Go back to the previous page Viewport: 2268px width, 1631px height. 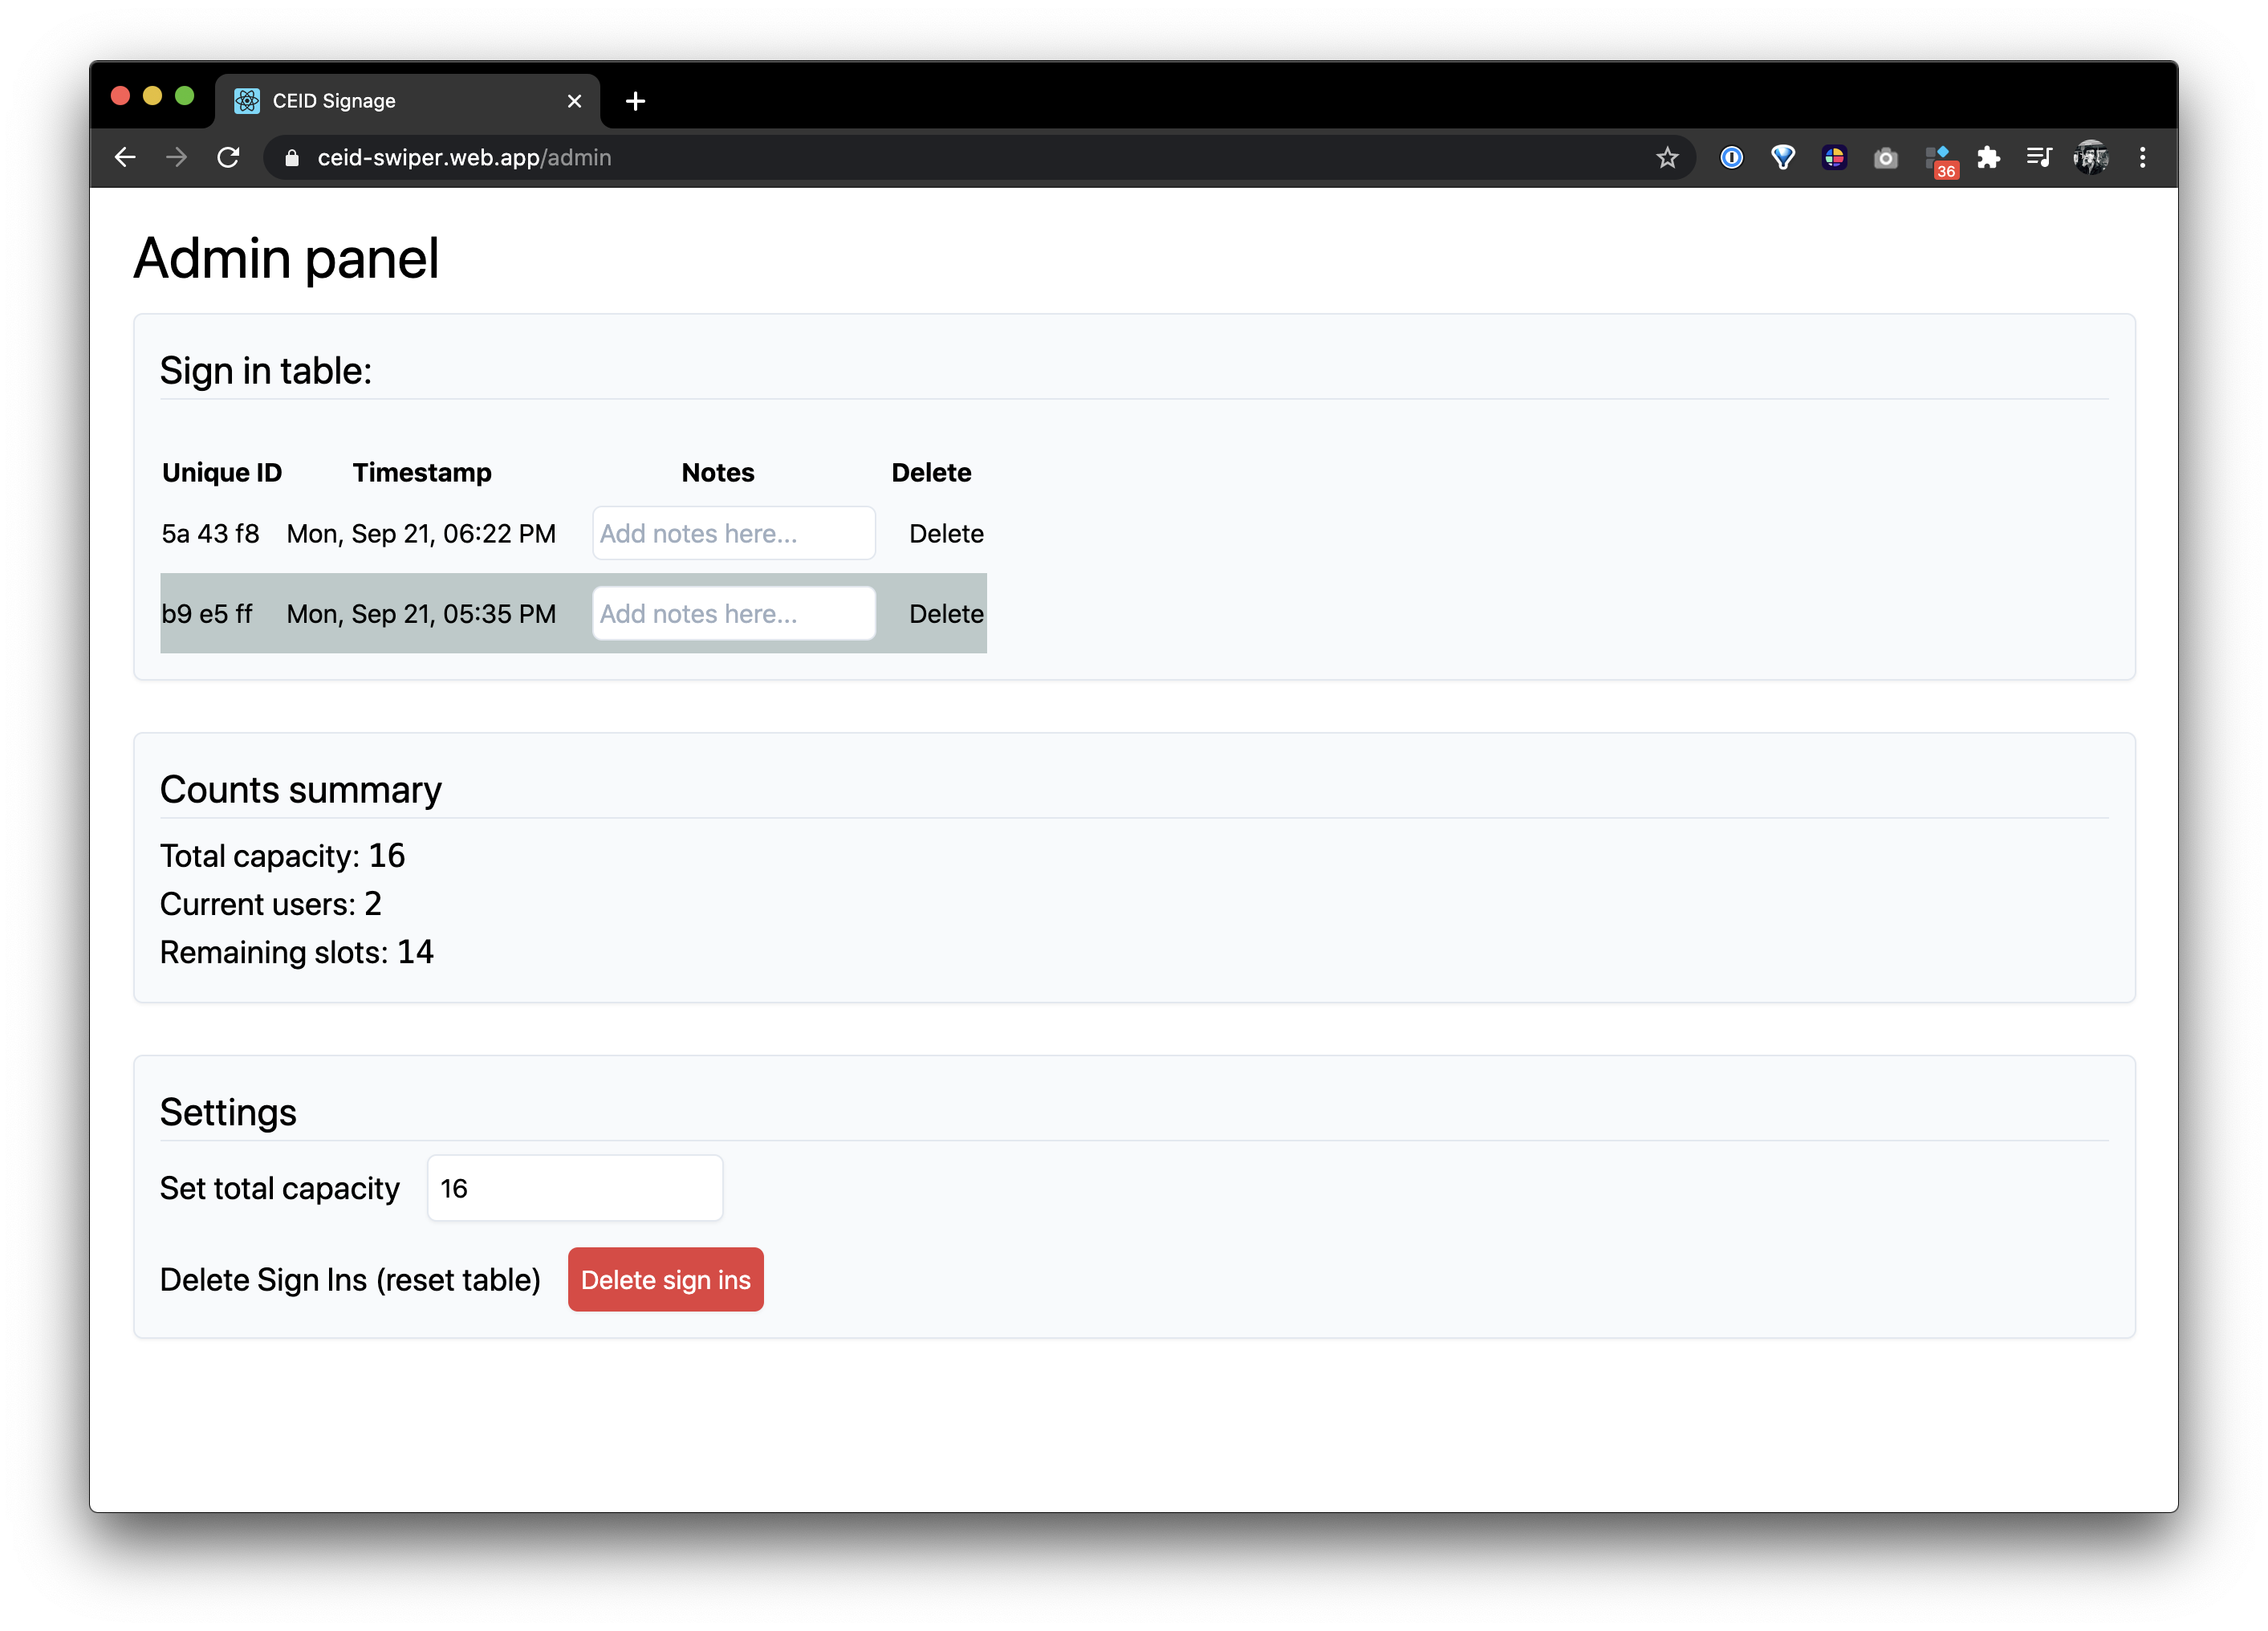click(125, 158)
